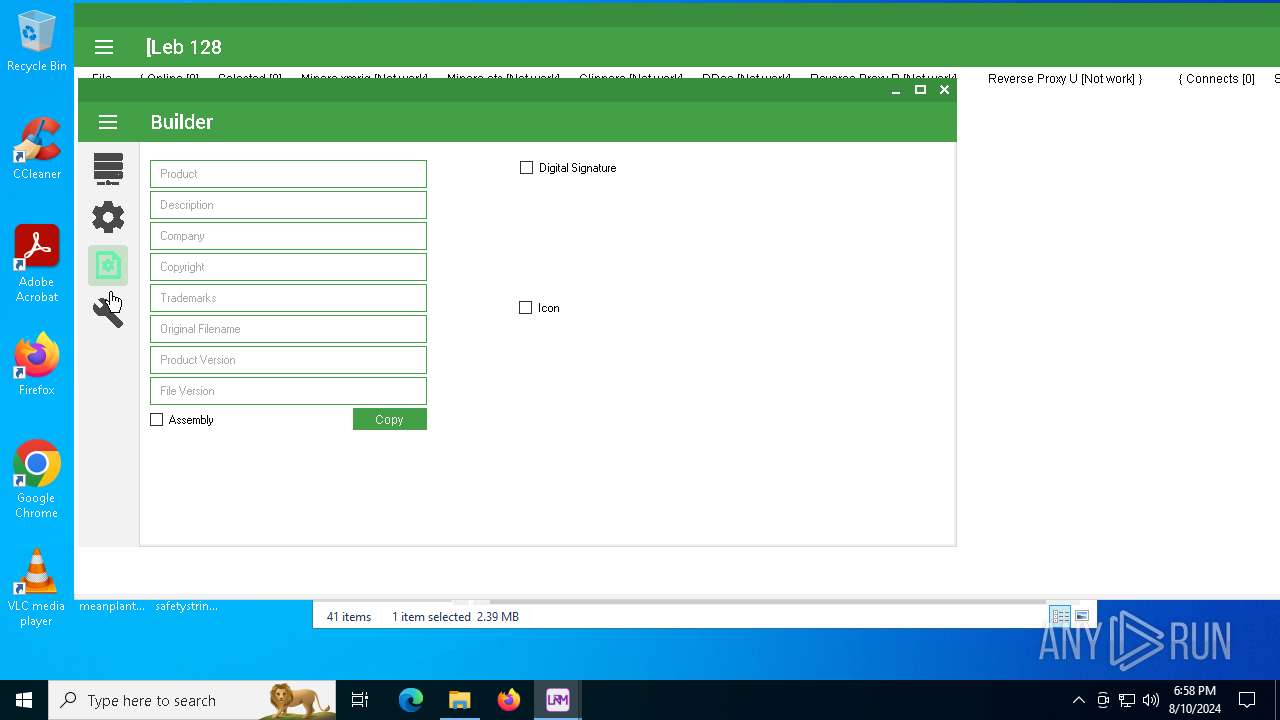
Task: Select the meanplant... file in Explorer
Action: click(x=112, y=606)
